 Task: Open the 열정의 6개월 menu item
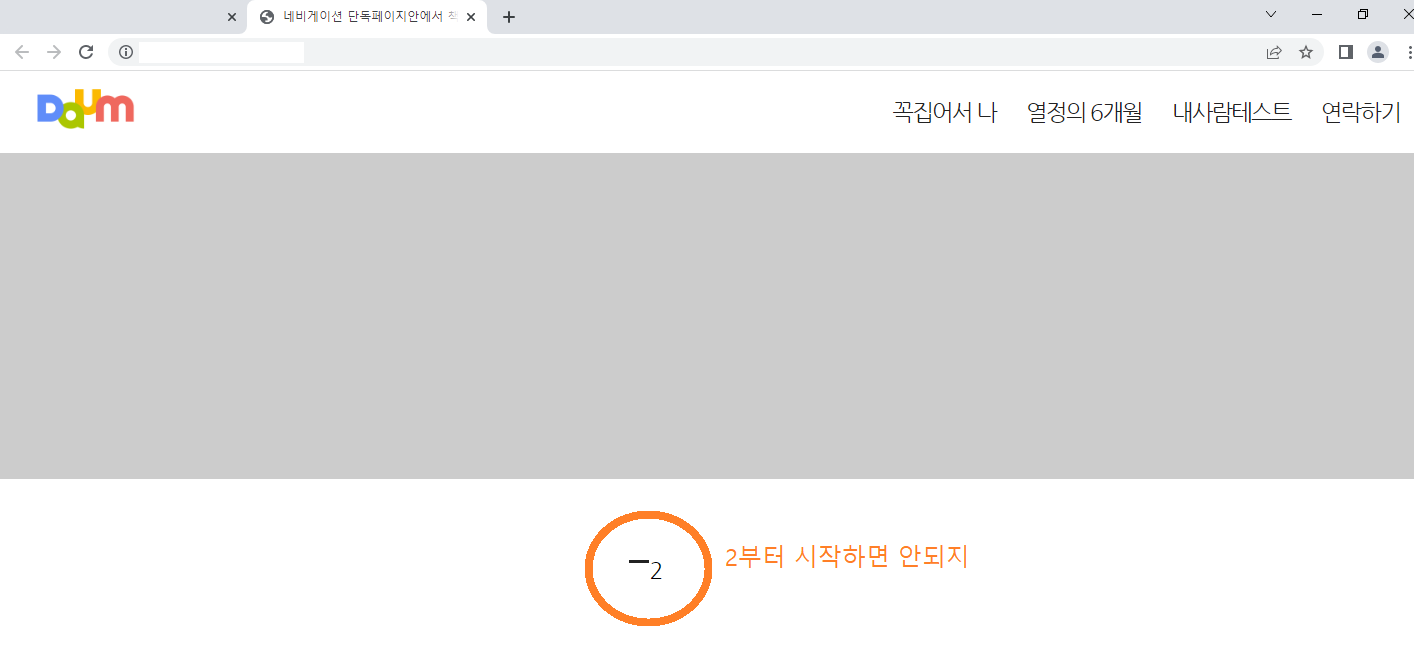1084,112
